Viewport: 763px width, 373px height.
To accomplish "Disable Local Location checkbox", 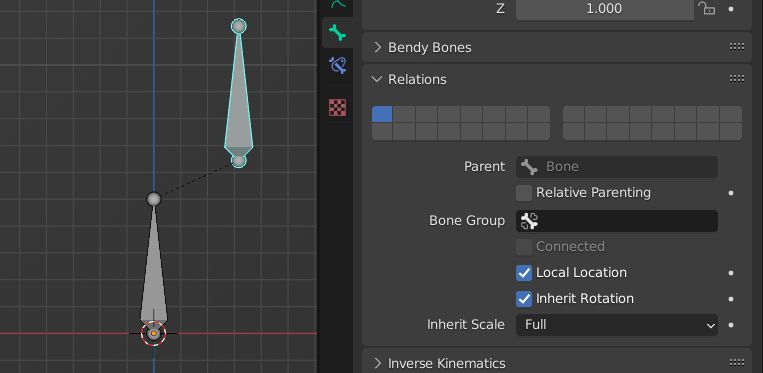I will 524,273.
